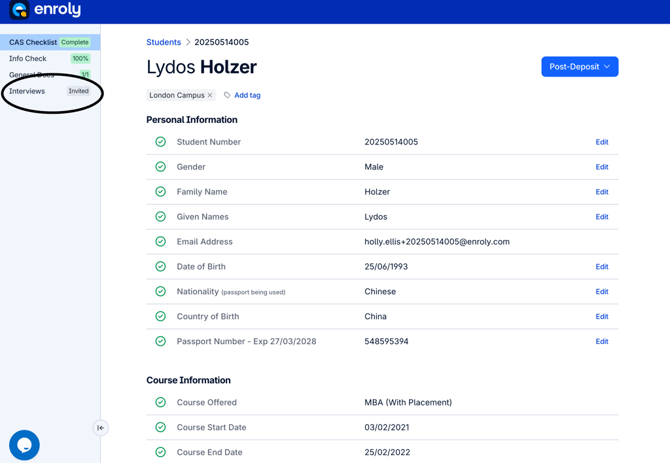The height and width of the screenshot is (463, 670).
Task: Click the Complete badge on CAS Checklist
Action: tap(75, 42)
